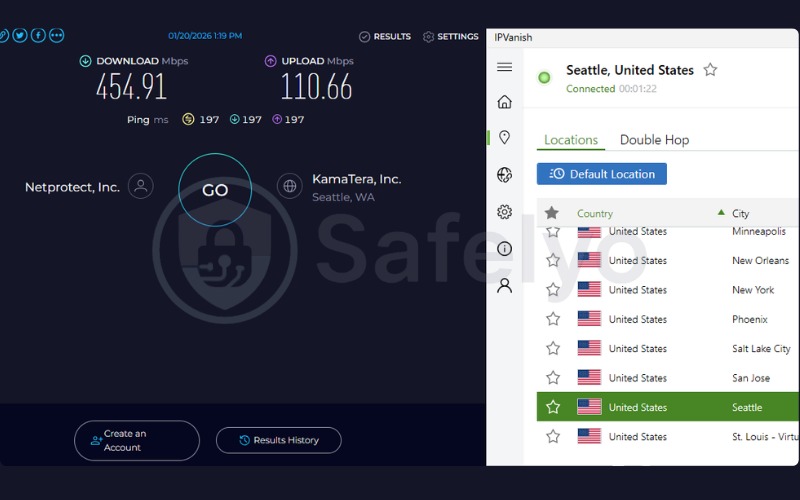The width and height of the screenshot is (800, 500).
Task: Open the globe shield icon in IPVanish sidebar
Action: point(504,174)
